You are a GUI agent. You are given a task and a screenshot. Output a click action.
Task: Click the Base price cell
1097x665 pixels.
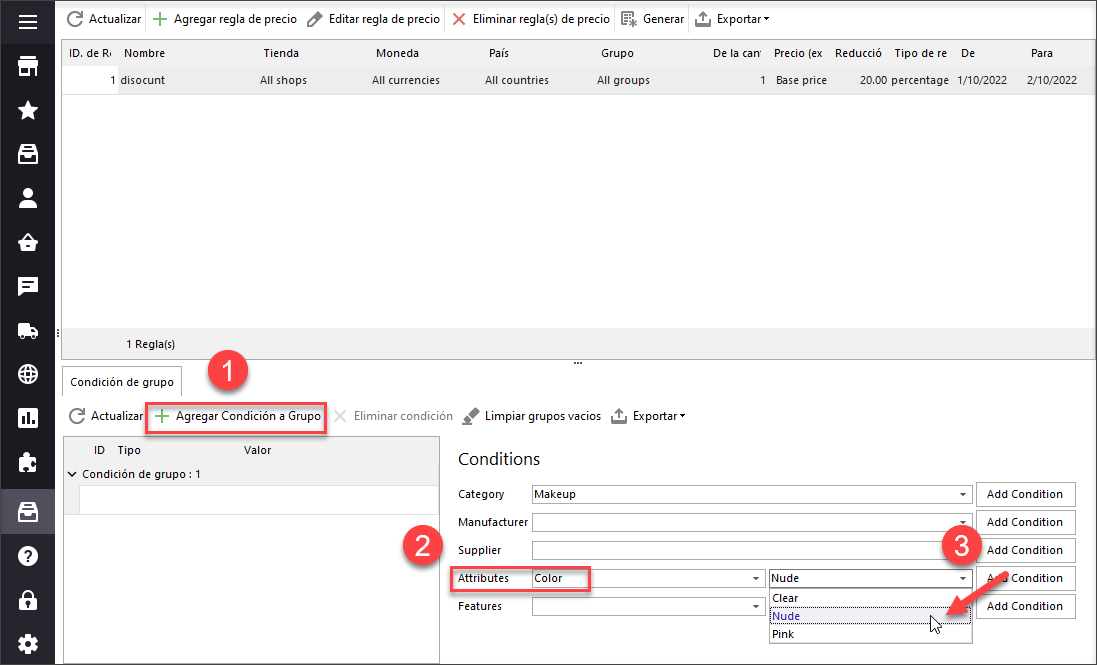click(x=801, y=80)
